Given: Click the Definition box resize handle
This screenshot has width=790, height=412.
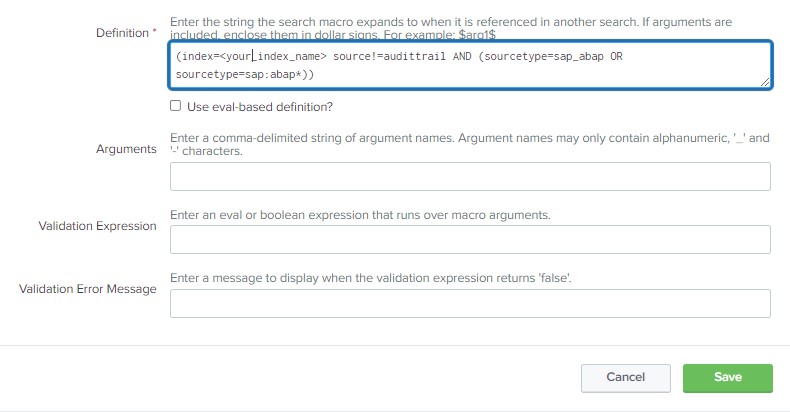Looking at the screenshot, I should point(765,82).
